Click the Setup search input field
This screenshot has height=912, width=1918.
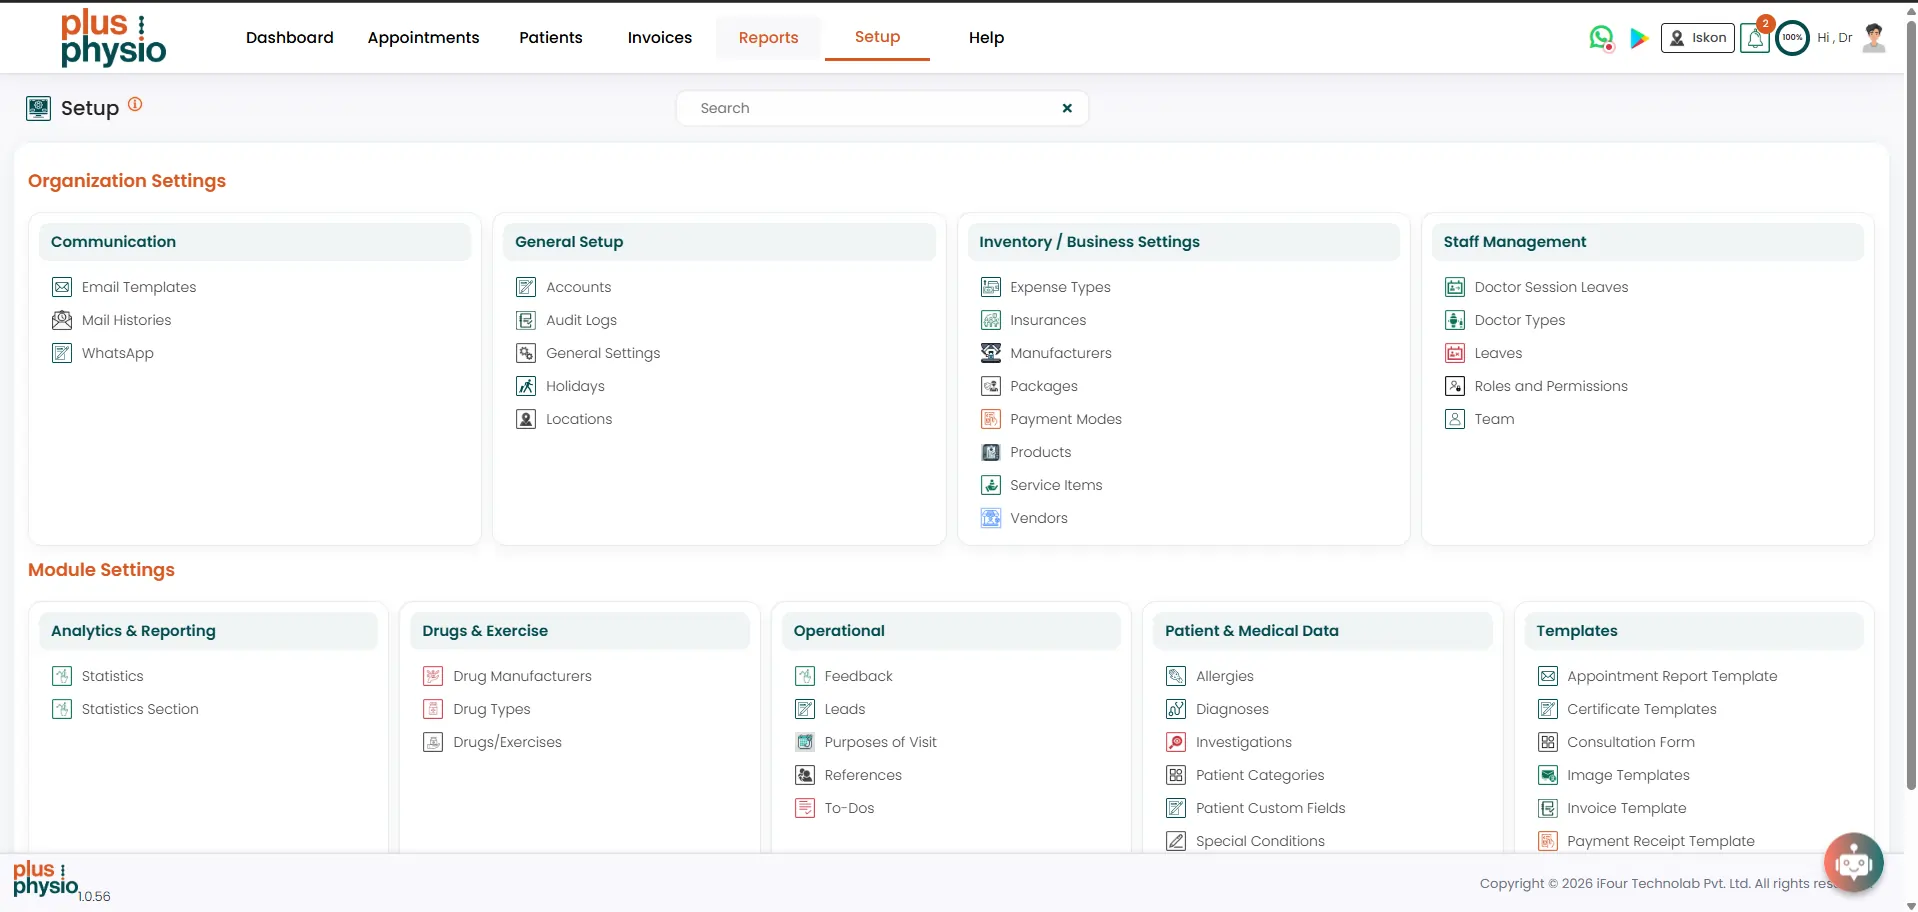pos(870,108)
